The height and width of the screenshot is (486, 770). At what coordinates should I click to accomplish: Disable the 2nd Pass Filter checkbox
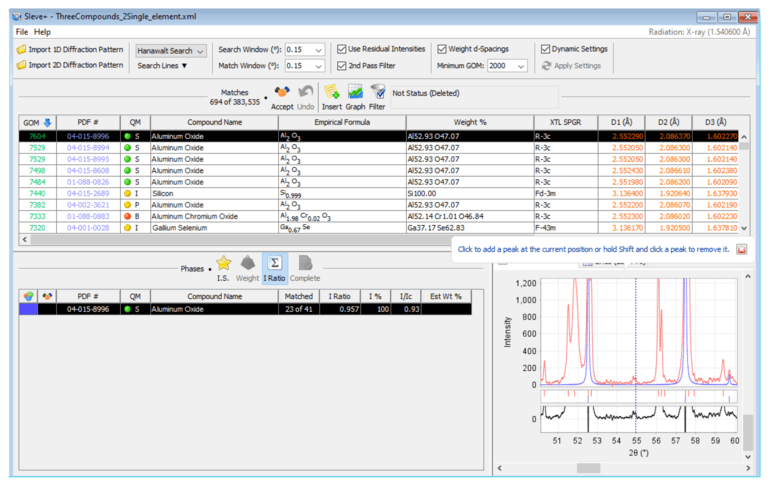(342, 66)
